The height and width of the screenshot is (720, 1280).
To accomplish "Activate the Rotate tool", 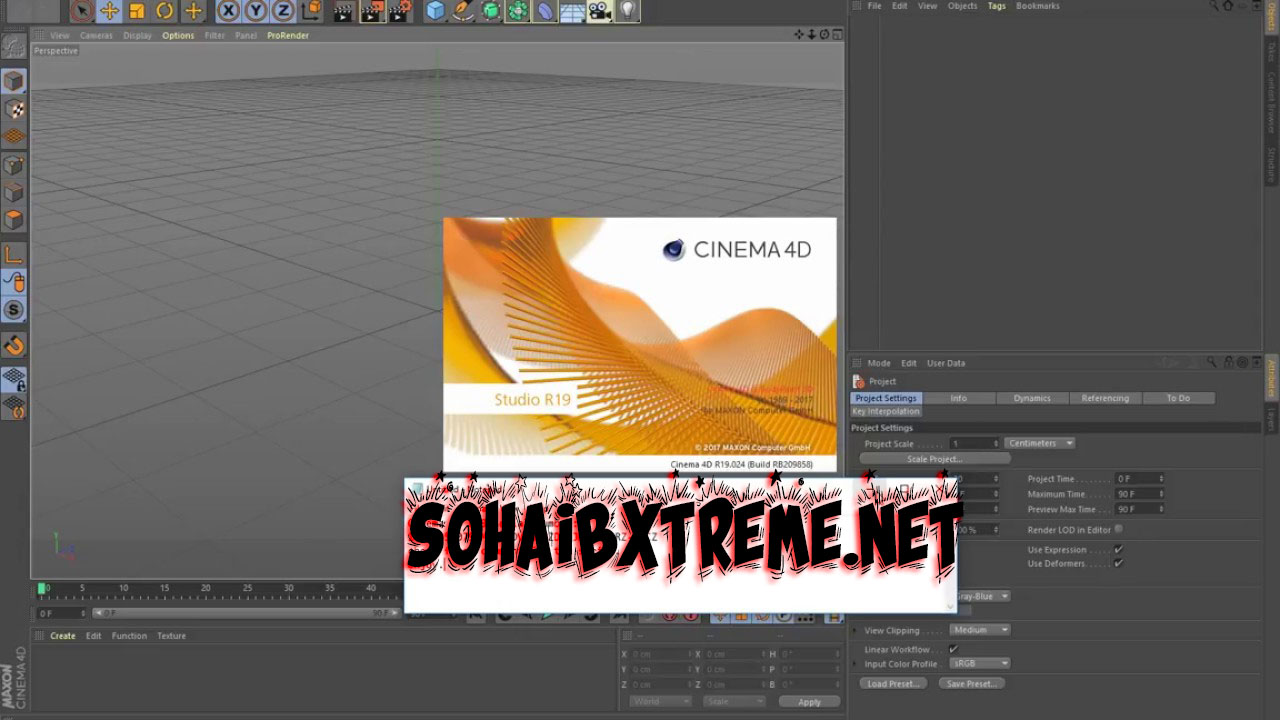I will click(x=165, y=11).
